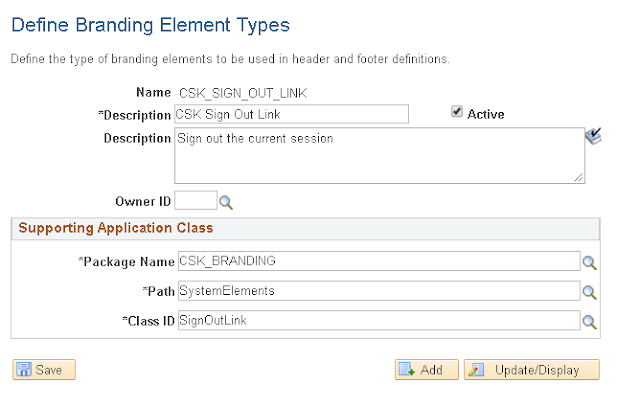Click the Path field containing SystemElements
The height and width of the screenshot is (407, 640).
click(x=377, y=292)
